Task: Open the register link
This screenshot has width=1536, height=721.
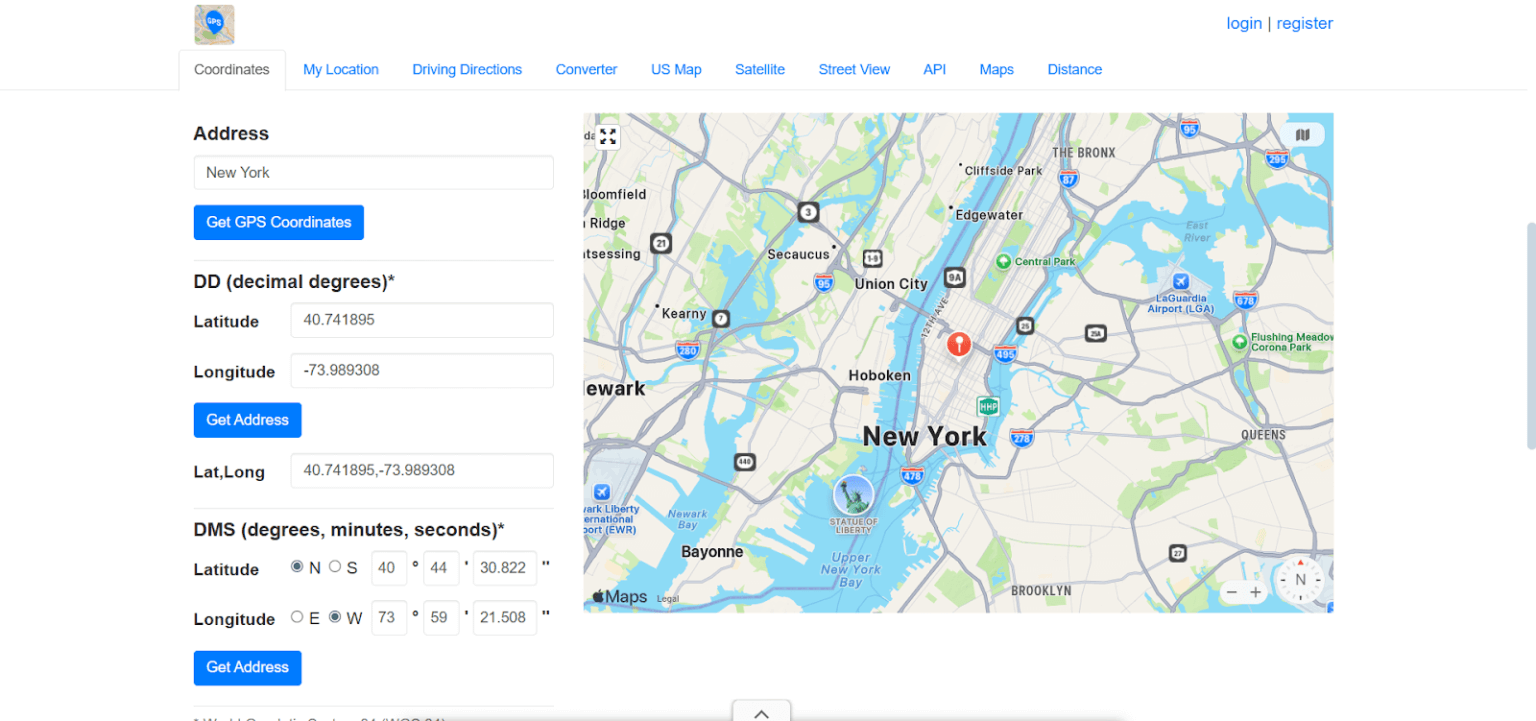Action: click(1304, 23)
